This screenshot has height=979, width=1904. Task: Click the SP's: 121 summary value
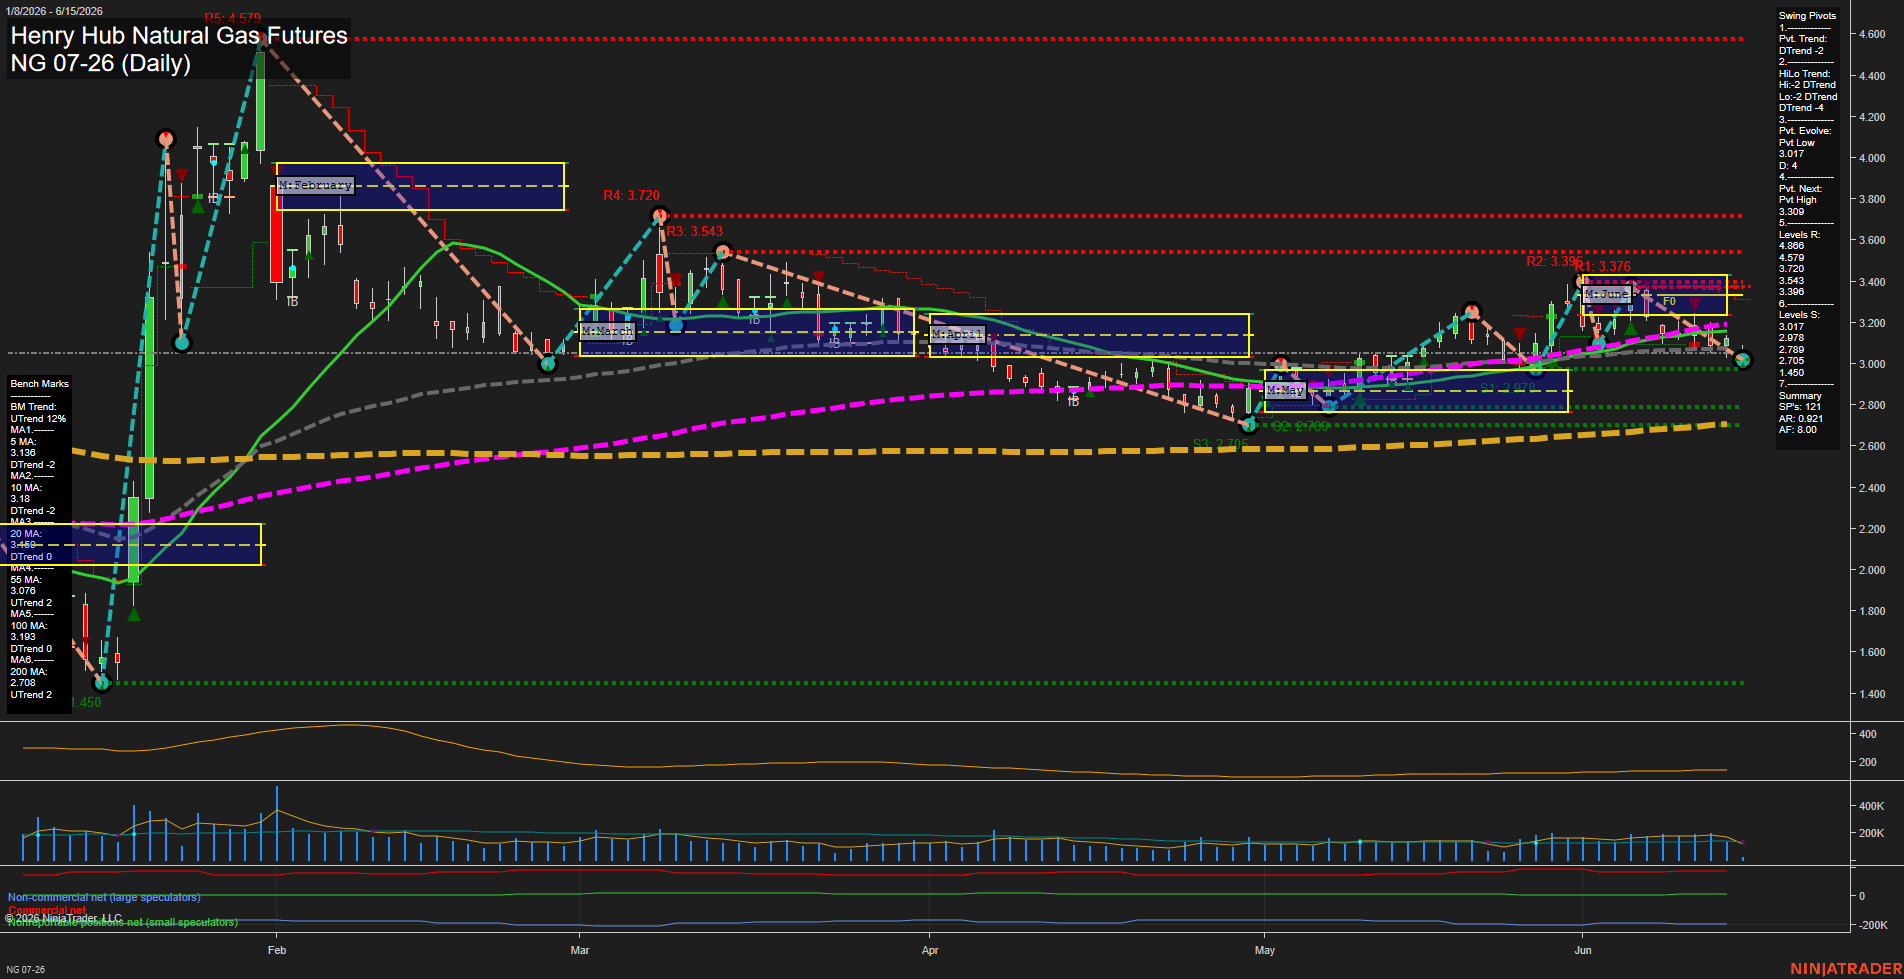1800,407
